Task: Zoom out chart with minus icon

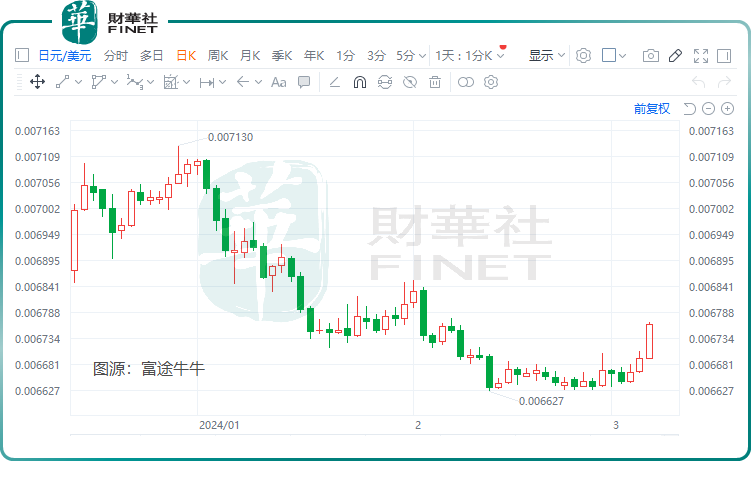Action: pos(708,109)
